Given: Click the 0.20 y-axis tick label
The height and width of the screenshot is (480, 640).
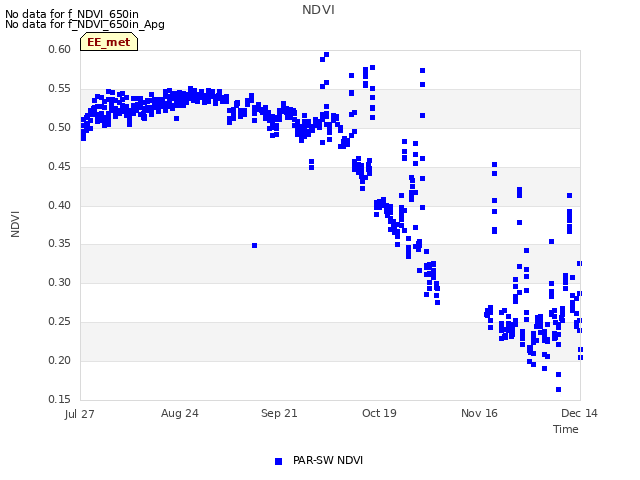Looking at the screenshot, I should click(x=60, y=360).
